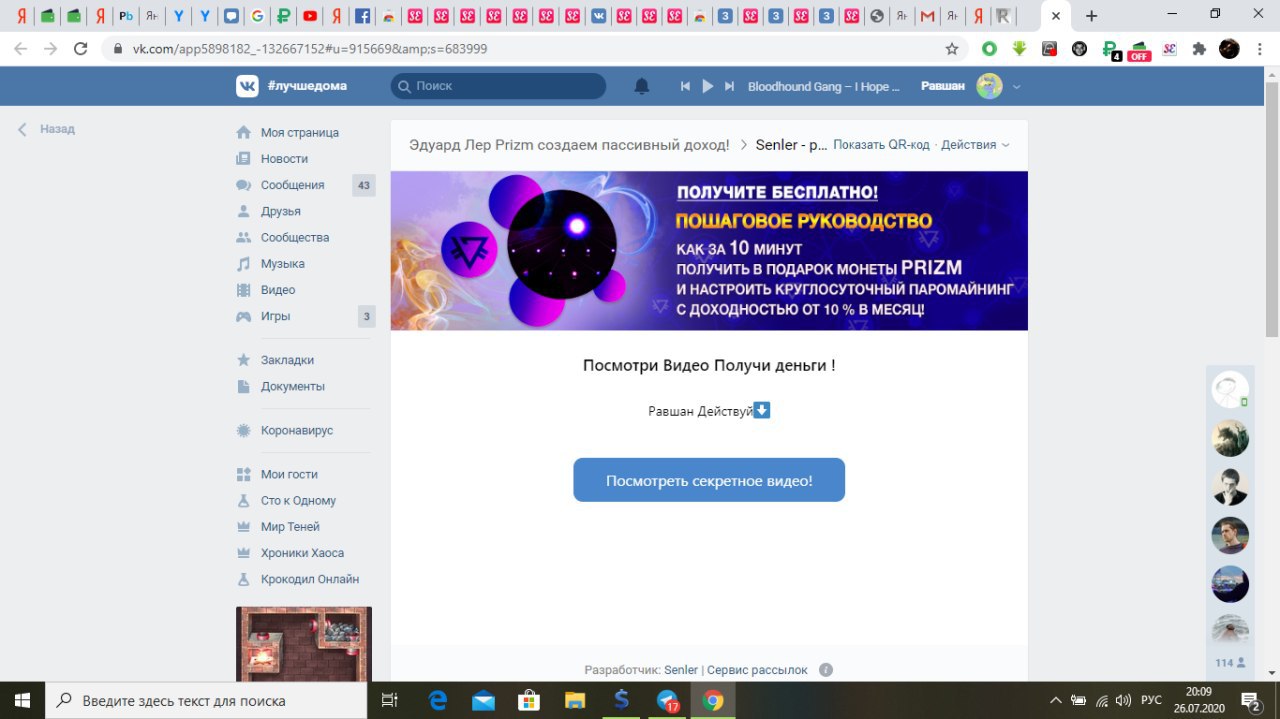Switch to the YouTube tab
This screenshot has width=1280, height=719.
pos(310,16)
